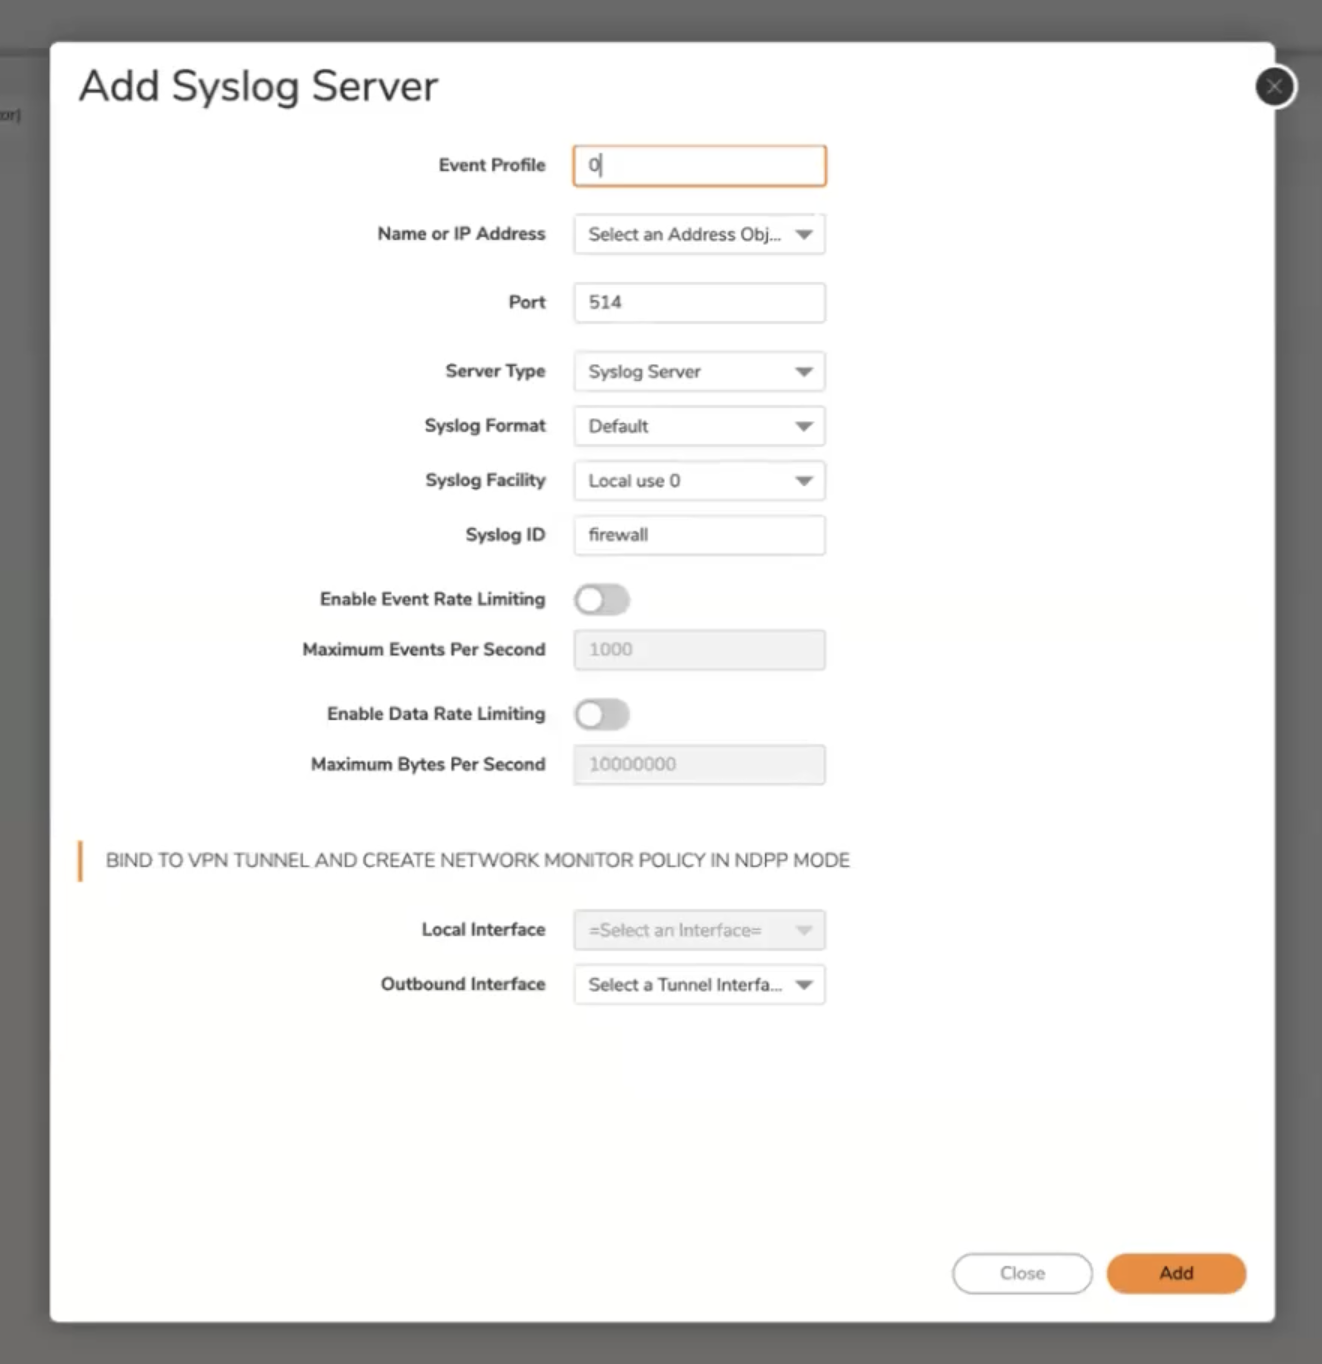Click the Maximum Bytes Per Second field
This screenshot has width=1322, height=1364.
698,764
